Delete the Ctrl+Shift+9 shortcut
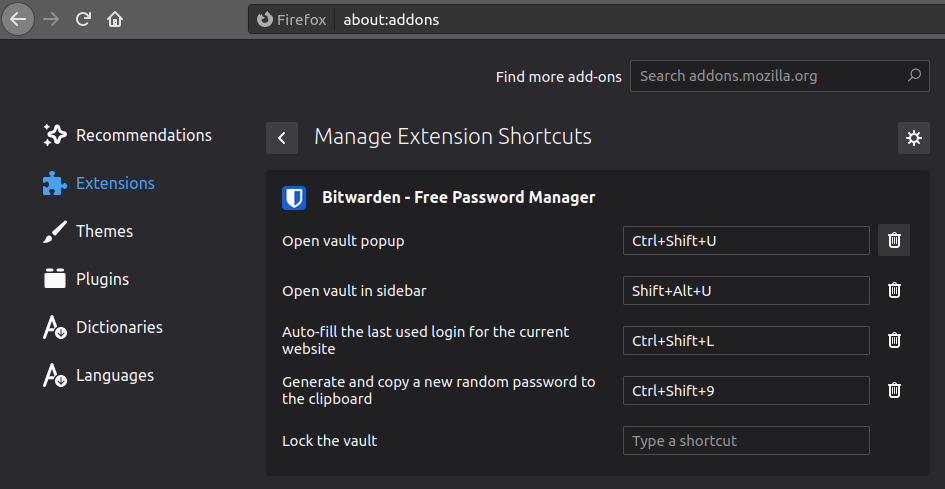Screen dimensions: 945x489 (894, 390)
